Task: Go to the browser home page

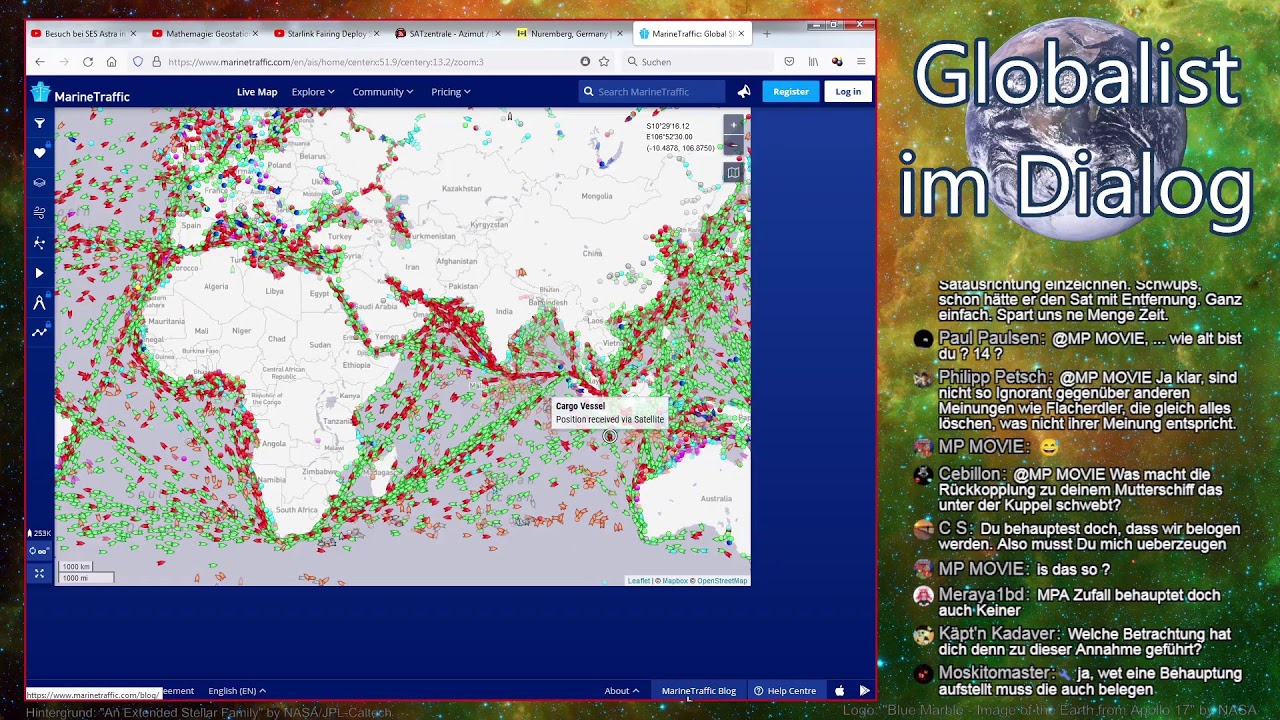Action: [x=111, y=62]
